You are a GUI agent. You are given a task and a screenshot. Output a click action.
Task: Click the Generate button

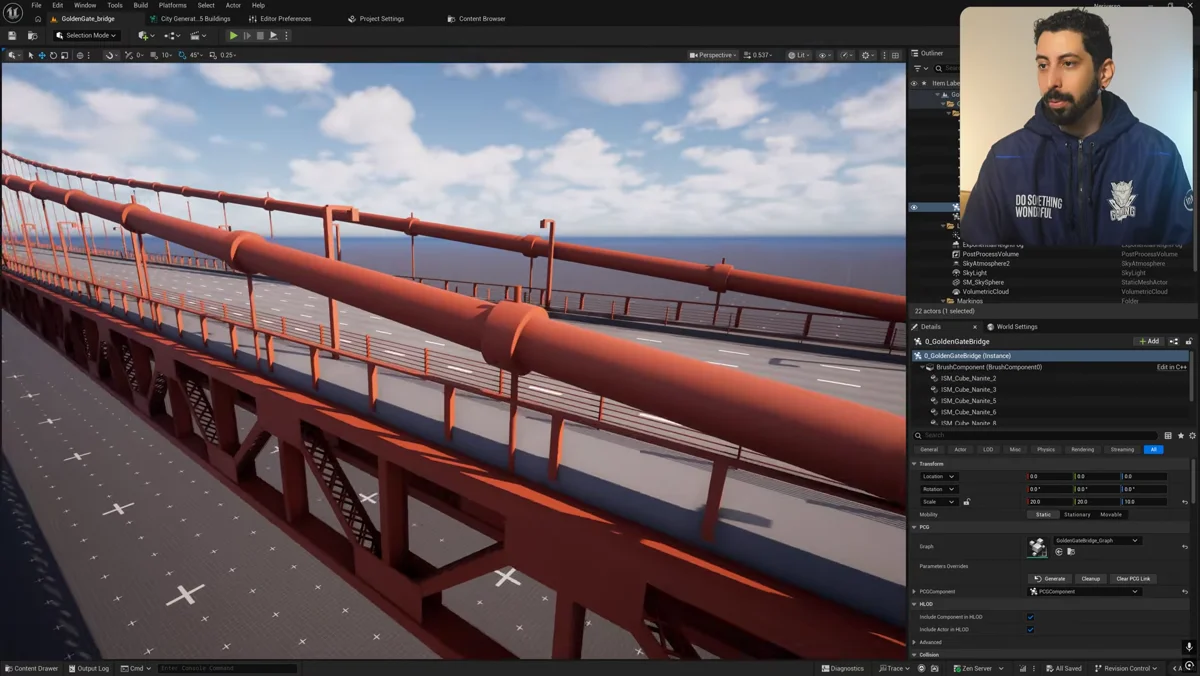(x=1050, y=579)
